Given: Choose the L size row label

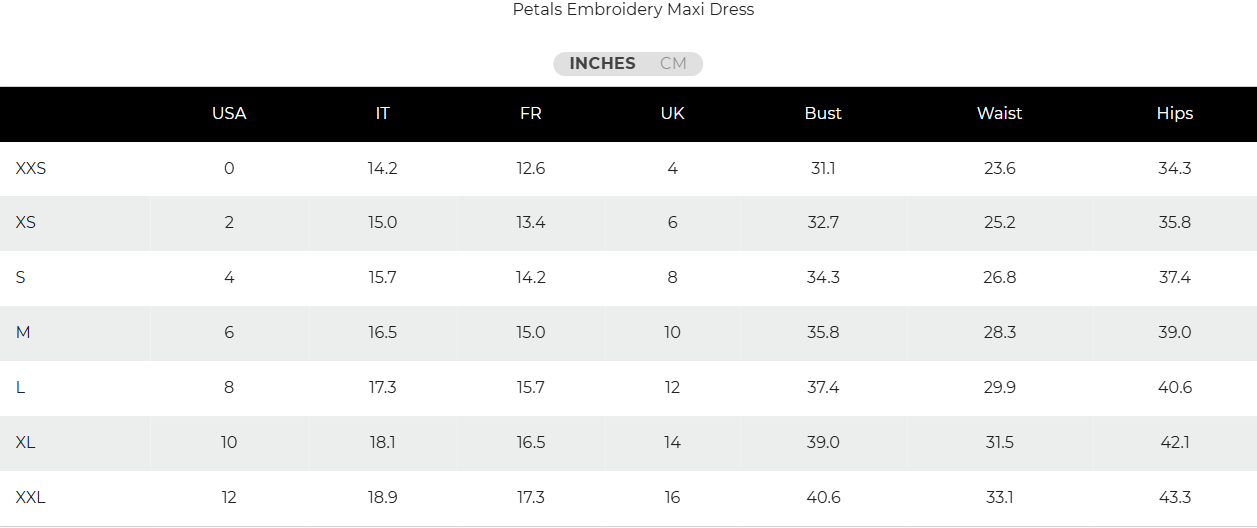Looking at the screenshot, I should coord(21,388).
